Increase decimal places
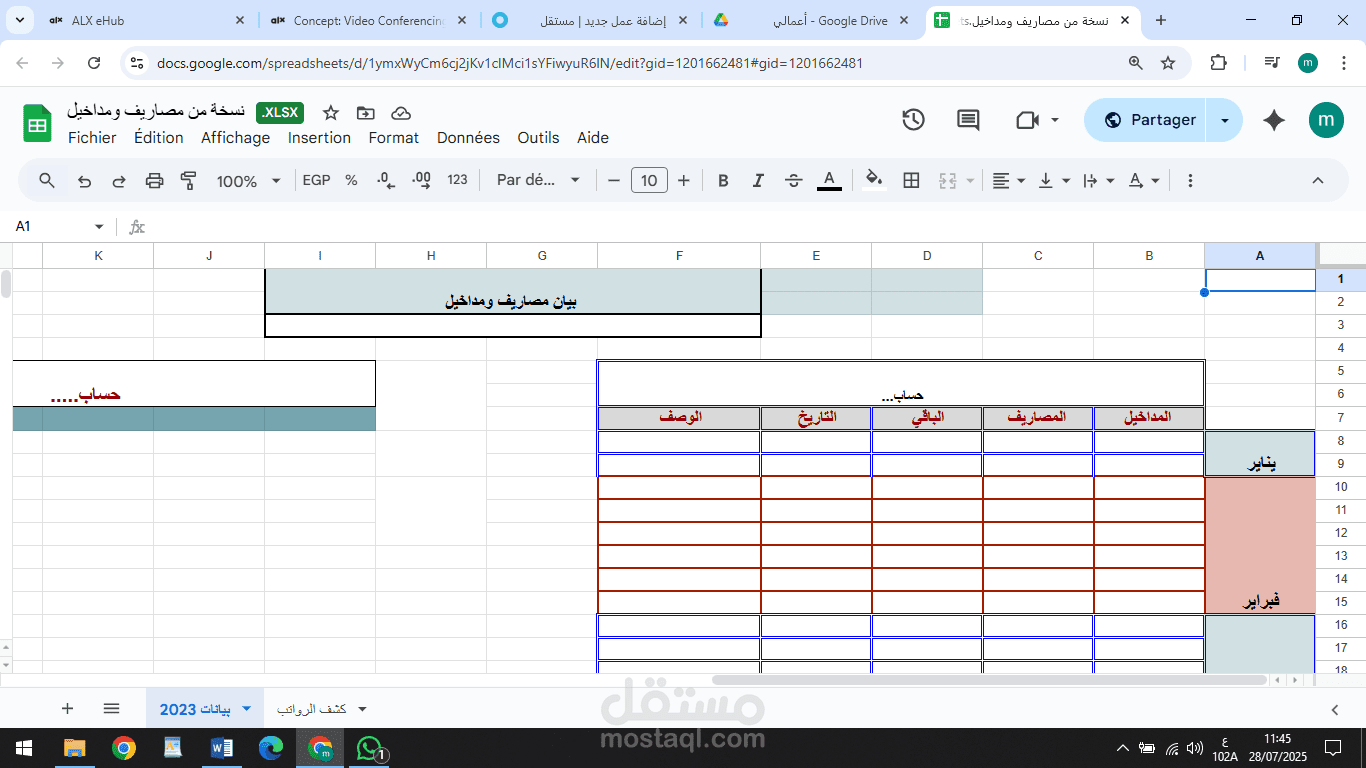This screenshot has height=768, width=1366. (421, 181)
